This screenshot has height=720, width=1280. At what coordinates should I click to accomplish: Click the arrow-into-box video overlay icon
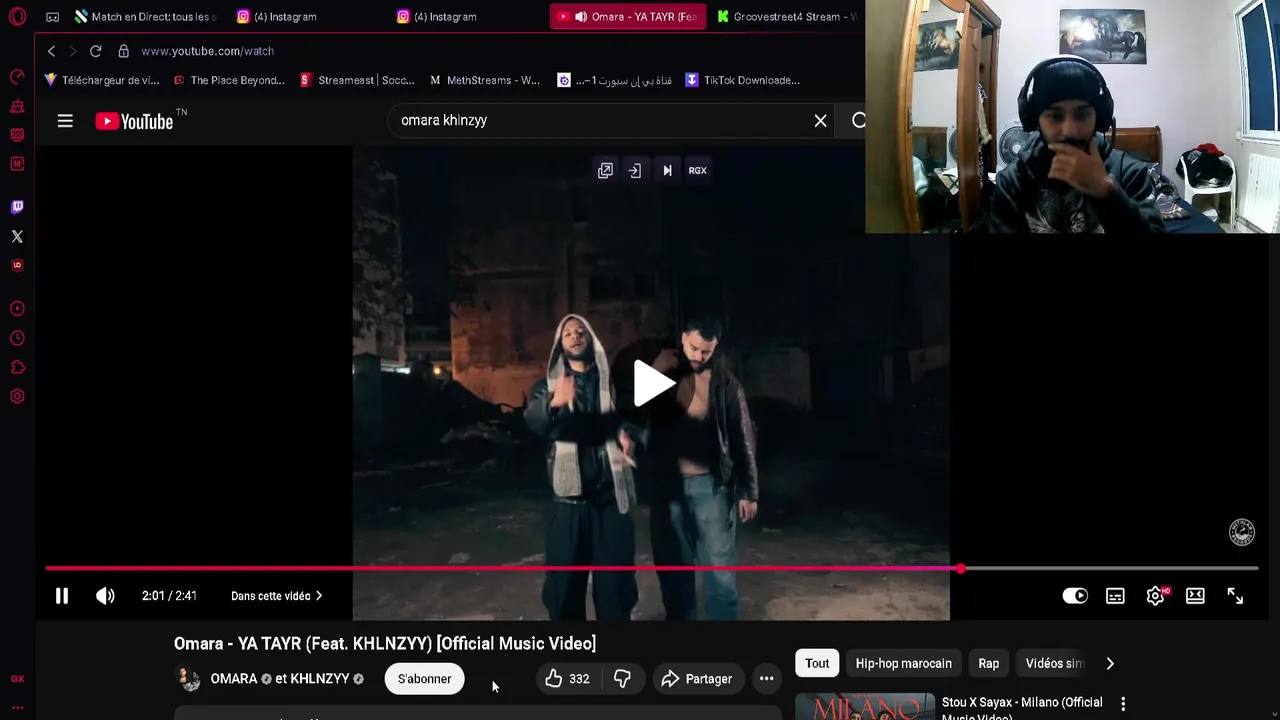pyautogui.click(x=635, y=171)
